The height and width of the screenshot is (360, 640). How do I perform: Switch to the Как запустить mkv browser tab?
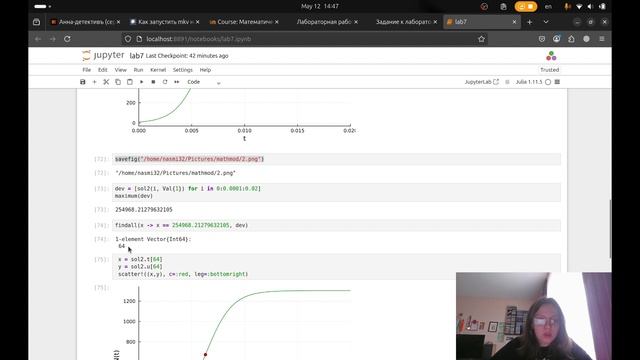pos(165,22)
